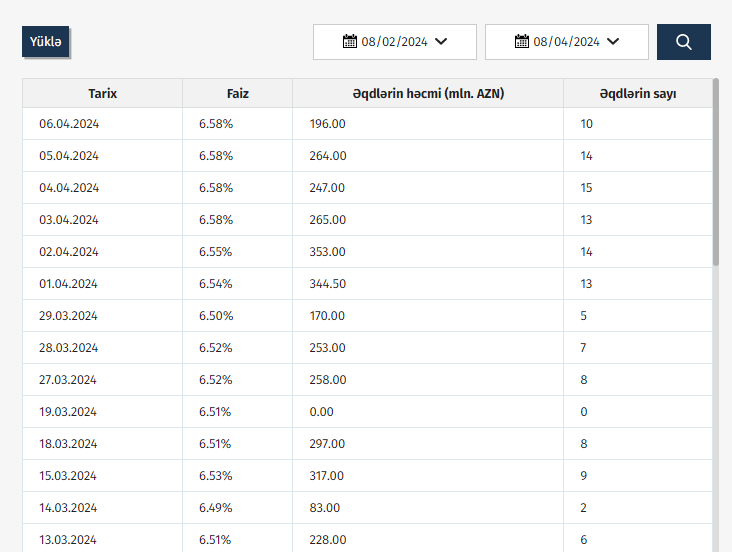Click the Tarix column header
732x552 pixels.
pos(102,94)
